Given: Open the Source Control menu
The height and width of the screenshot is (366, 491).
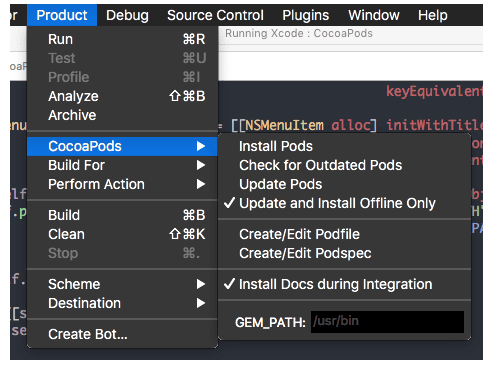Looking at the screenshot, I should click(x=215, y=15).
